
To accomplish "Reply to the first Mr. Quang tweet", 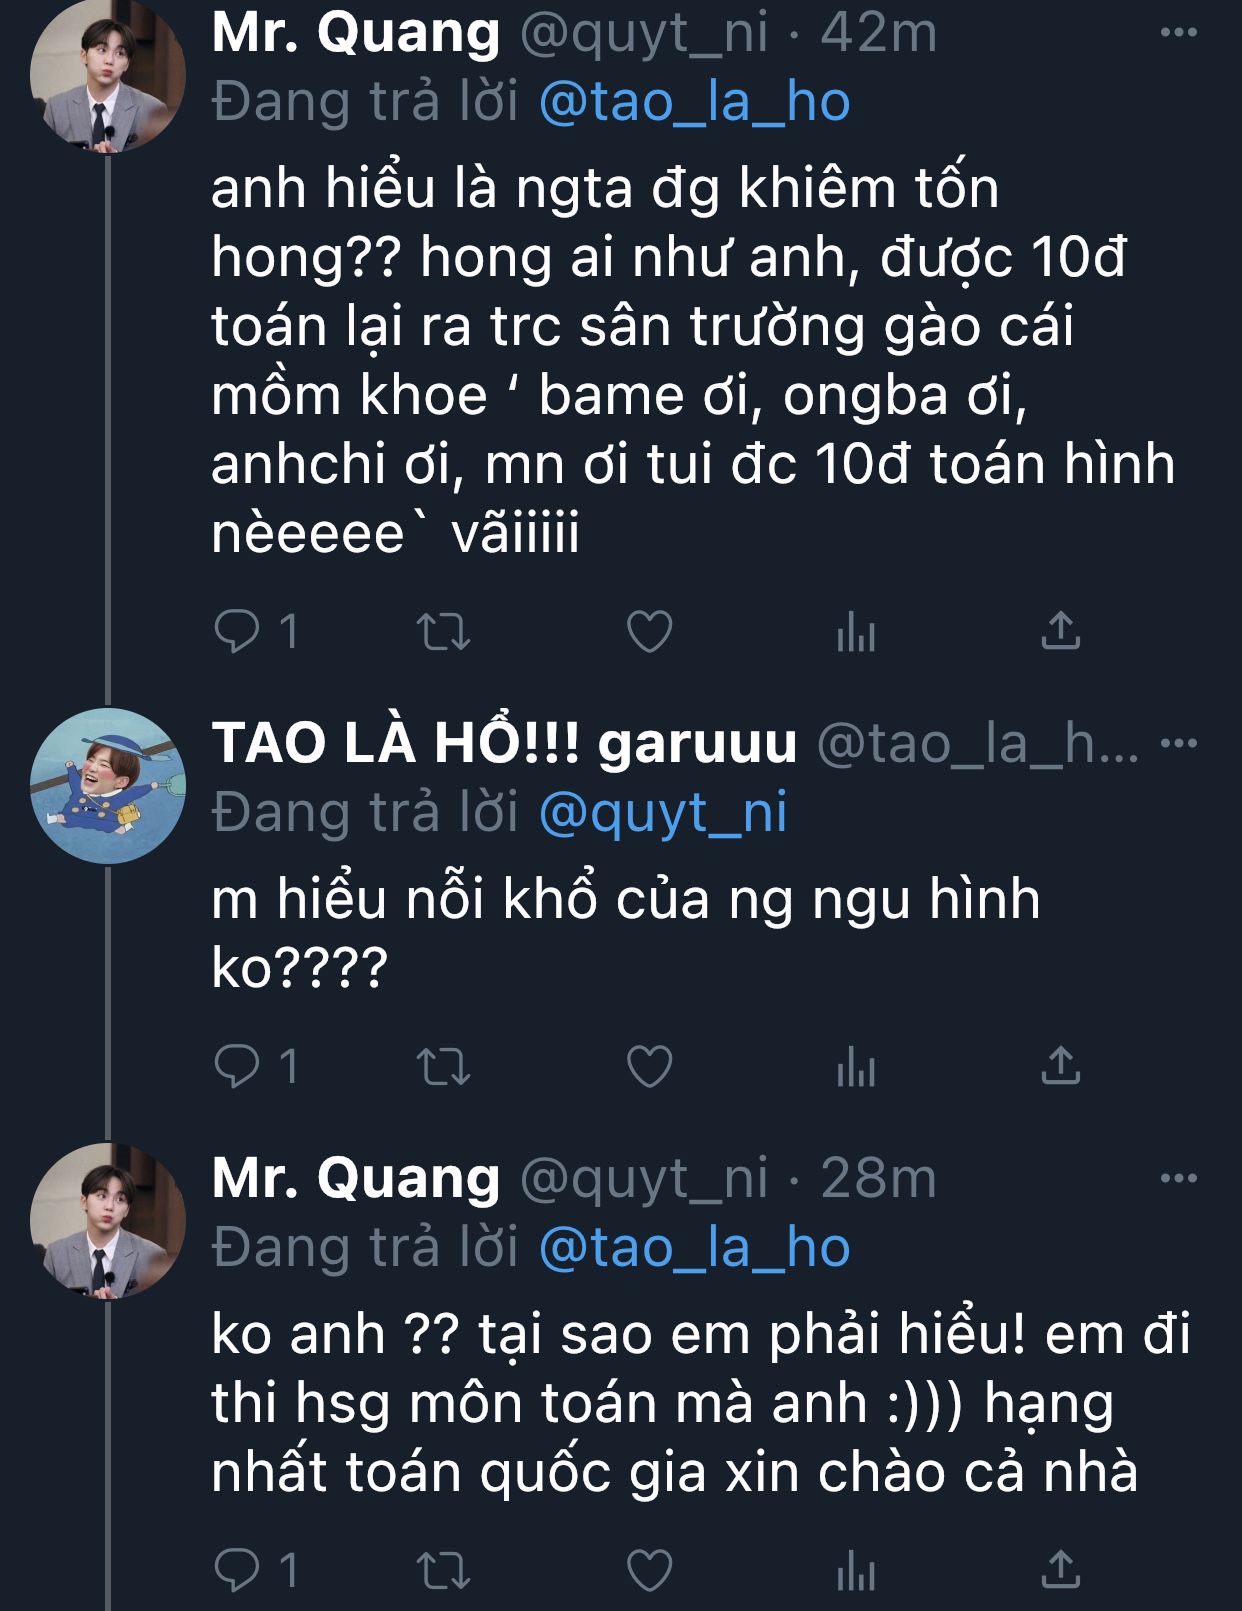I will coord(237,631).
